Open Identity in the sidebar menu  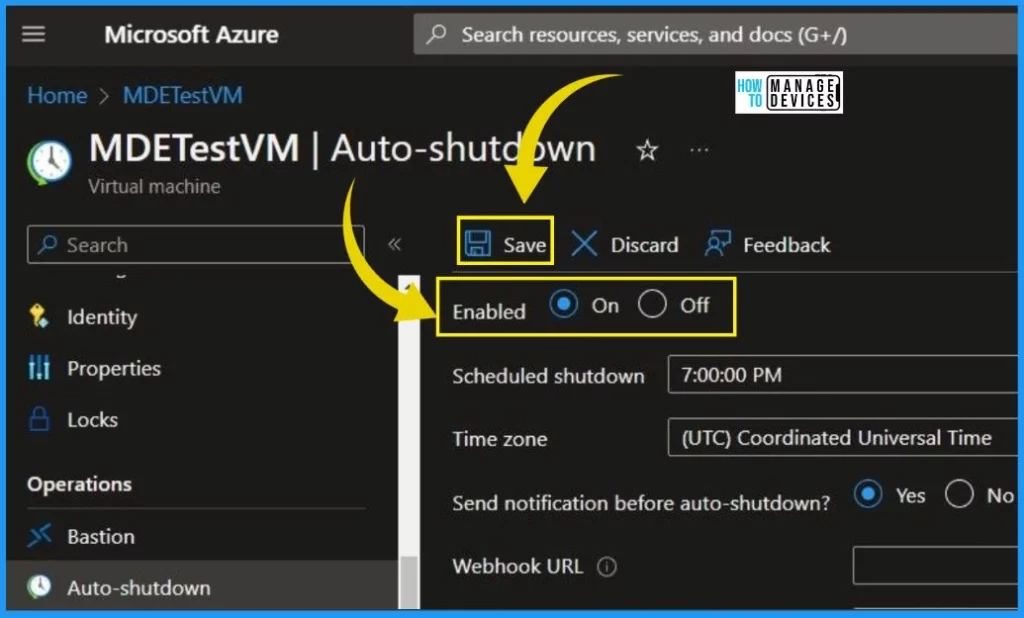(101, 317)
